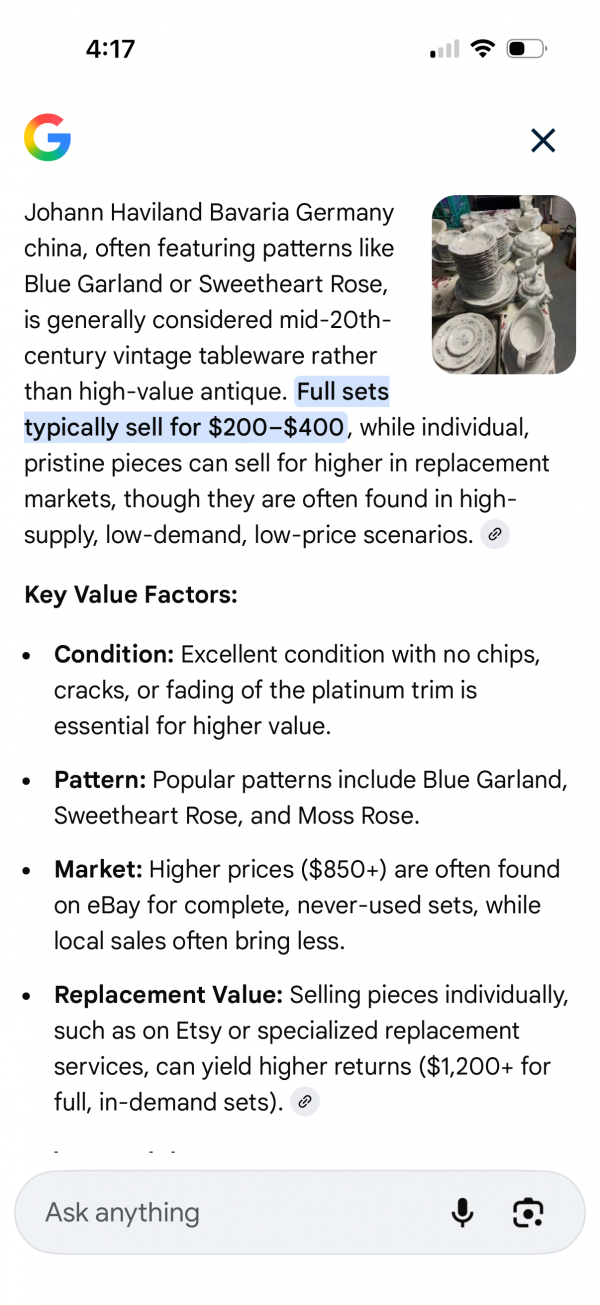Tap the cellular signal bars
Screen dimensions: 600x1305
[x=443, y=49]
